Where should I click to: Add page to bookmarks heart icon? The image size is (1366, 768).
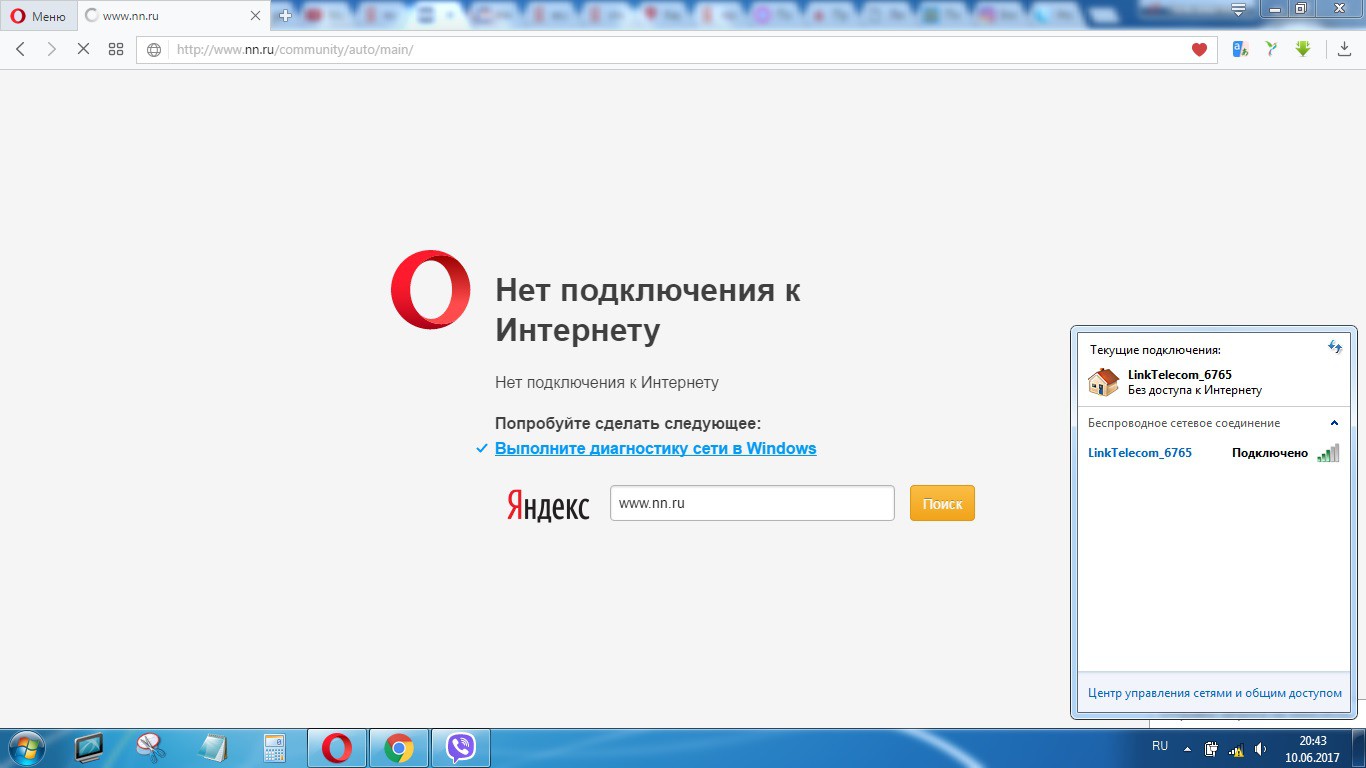pyautogui.click(x=1200, y=50)
